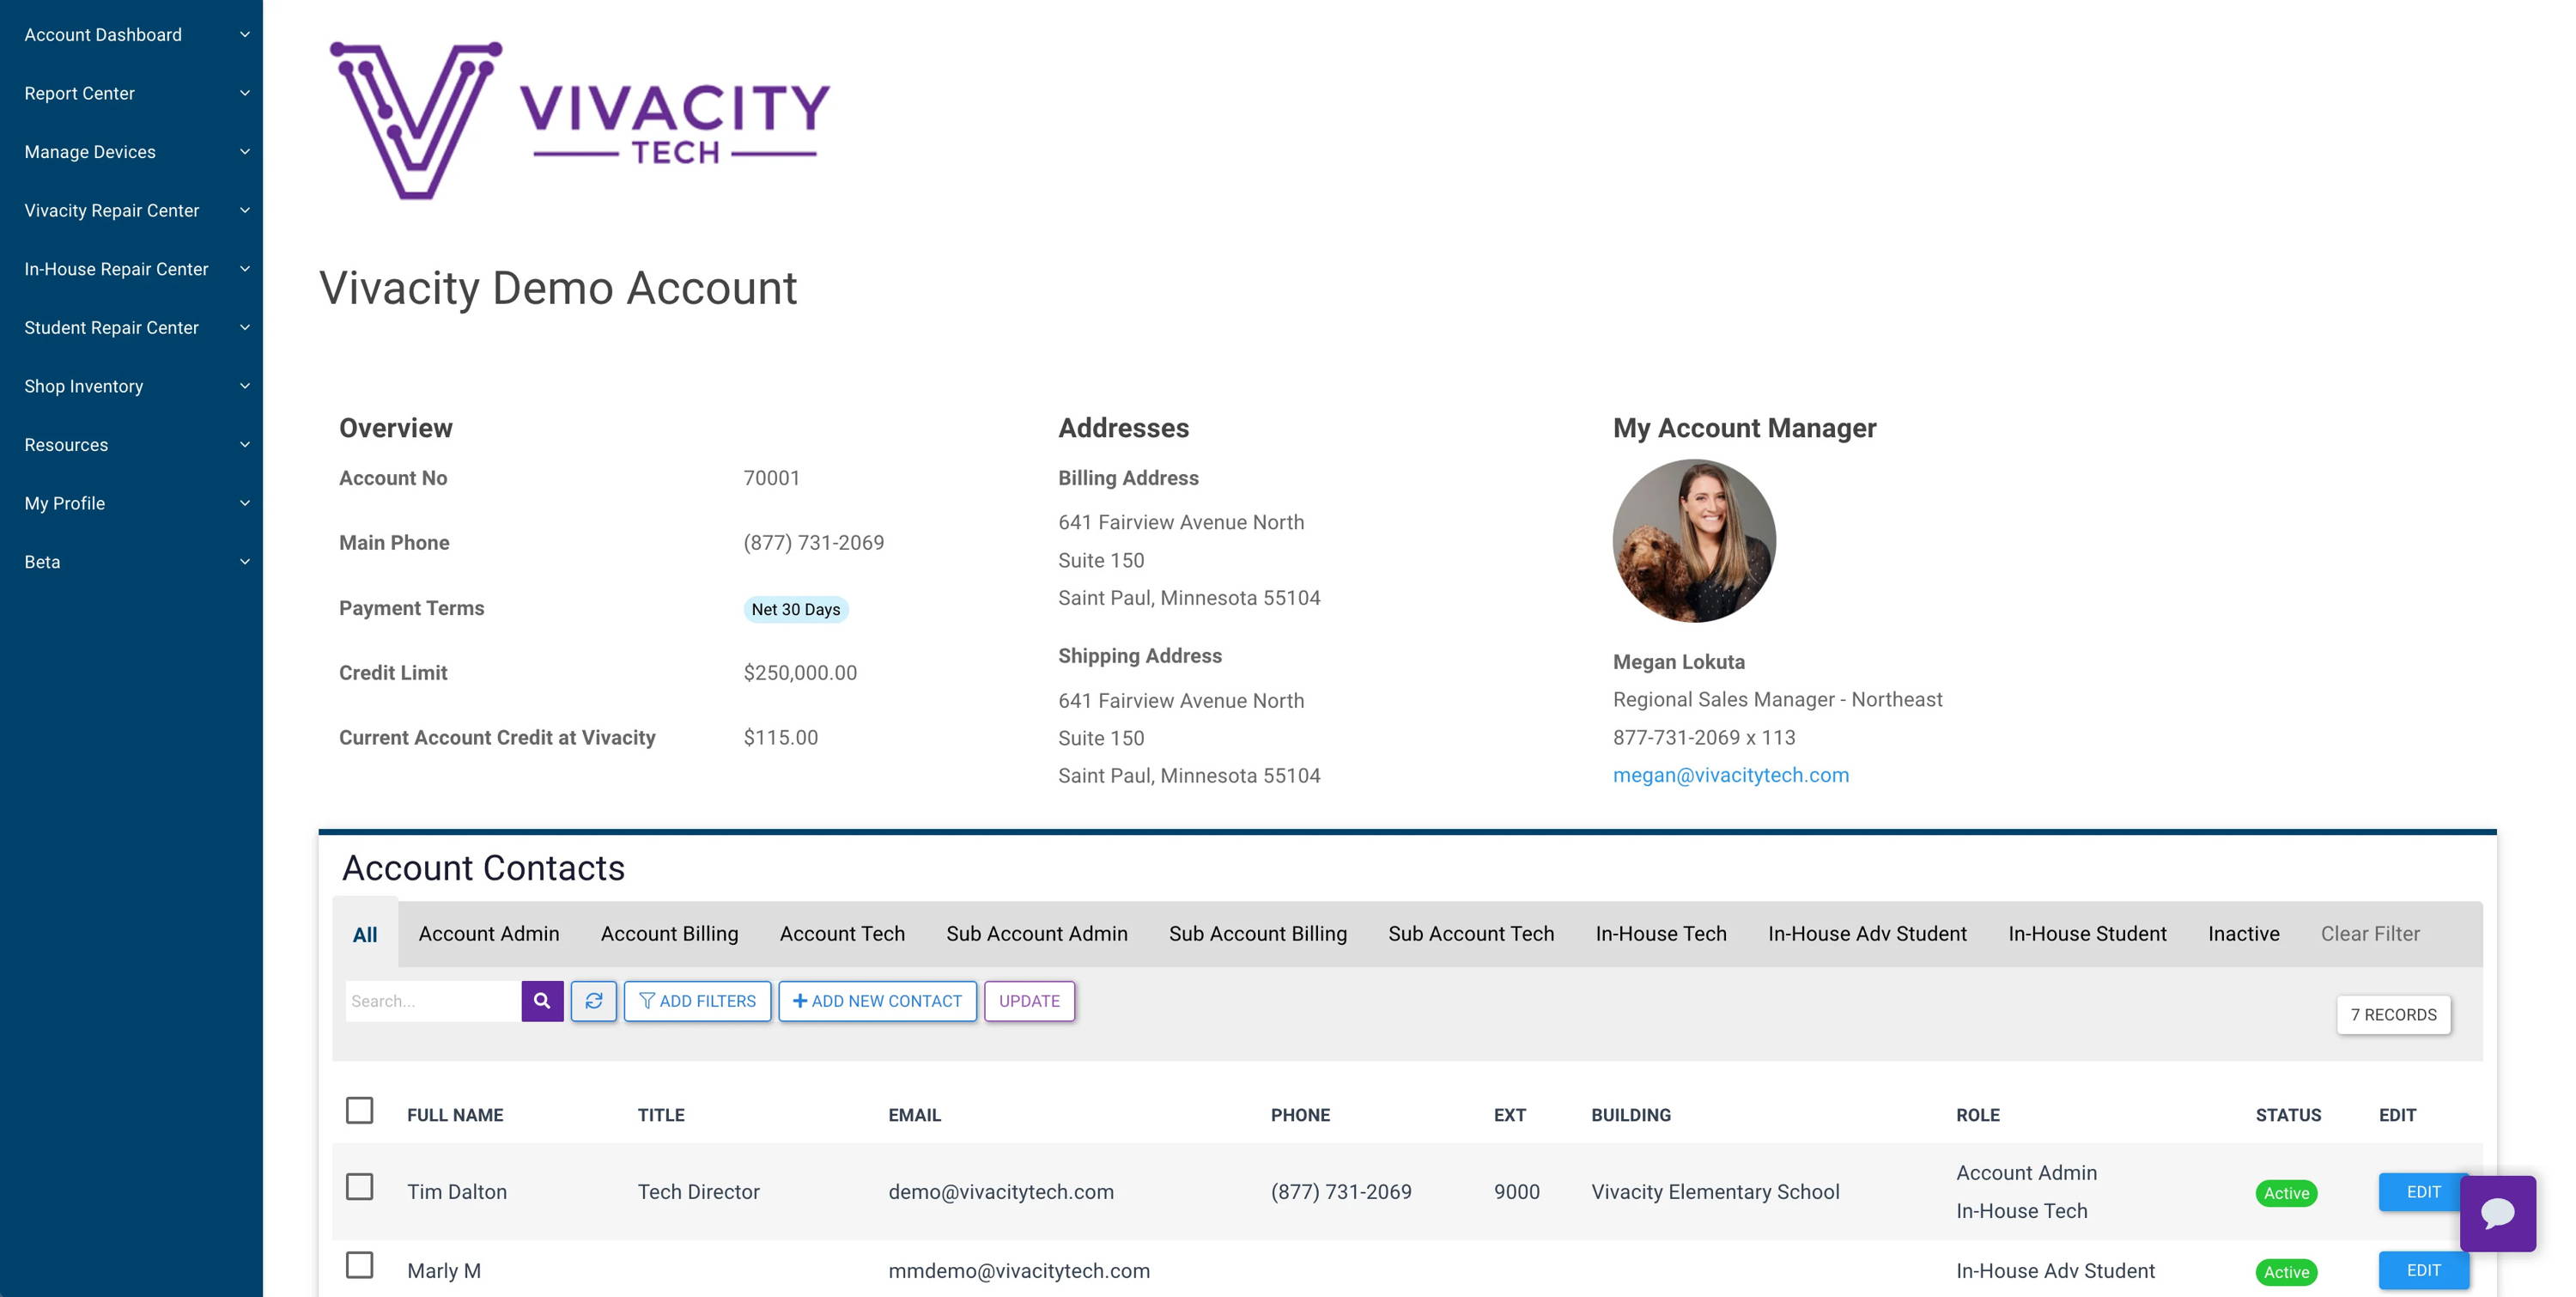Screen dimensions: 2576x1297
Task: Open the Sub Account Tech tab
Action: 1471,934
